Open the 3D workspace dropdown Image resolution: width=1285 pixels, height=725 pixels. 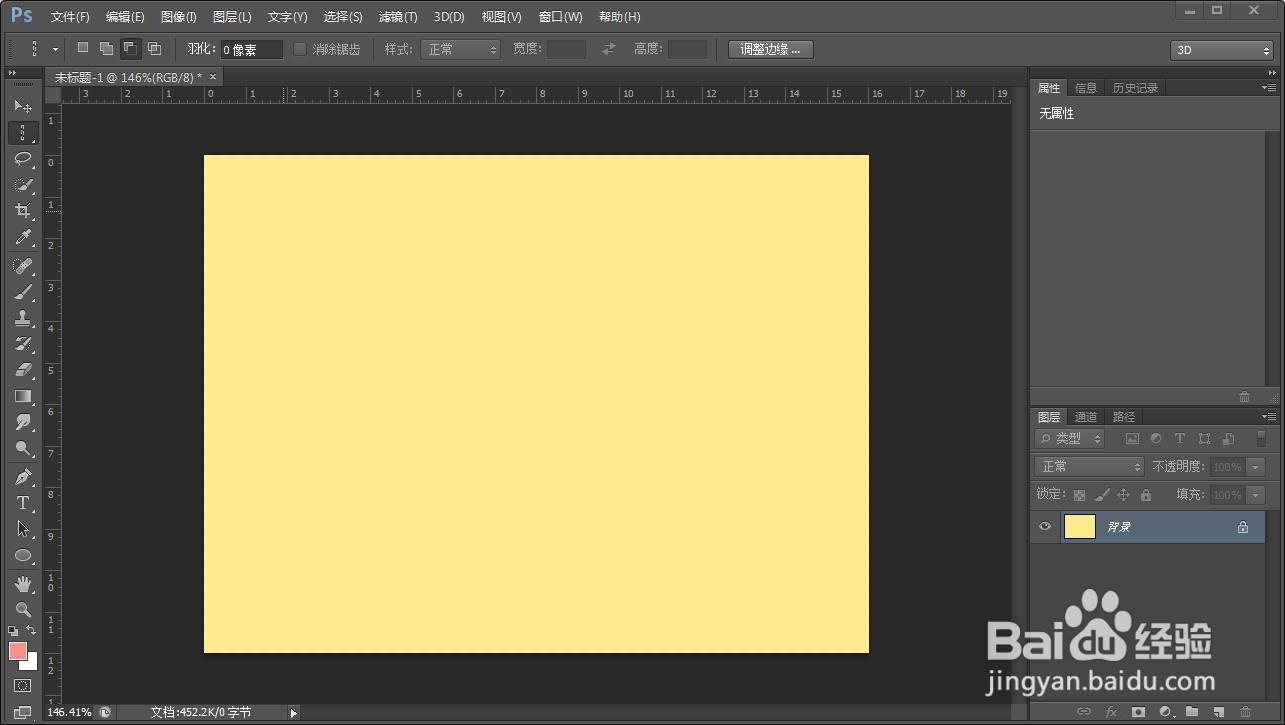coord(1221,50)
